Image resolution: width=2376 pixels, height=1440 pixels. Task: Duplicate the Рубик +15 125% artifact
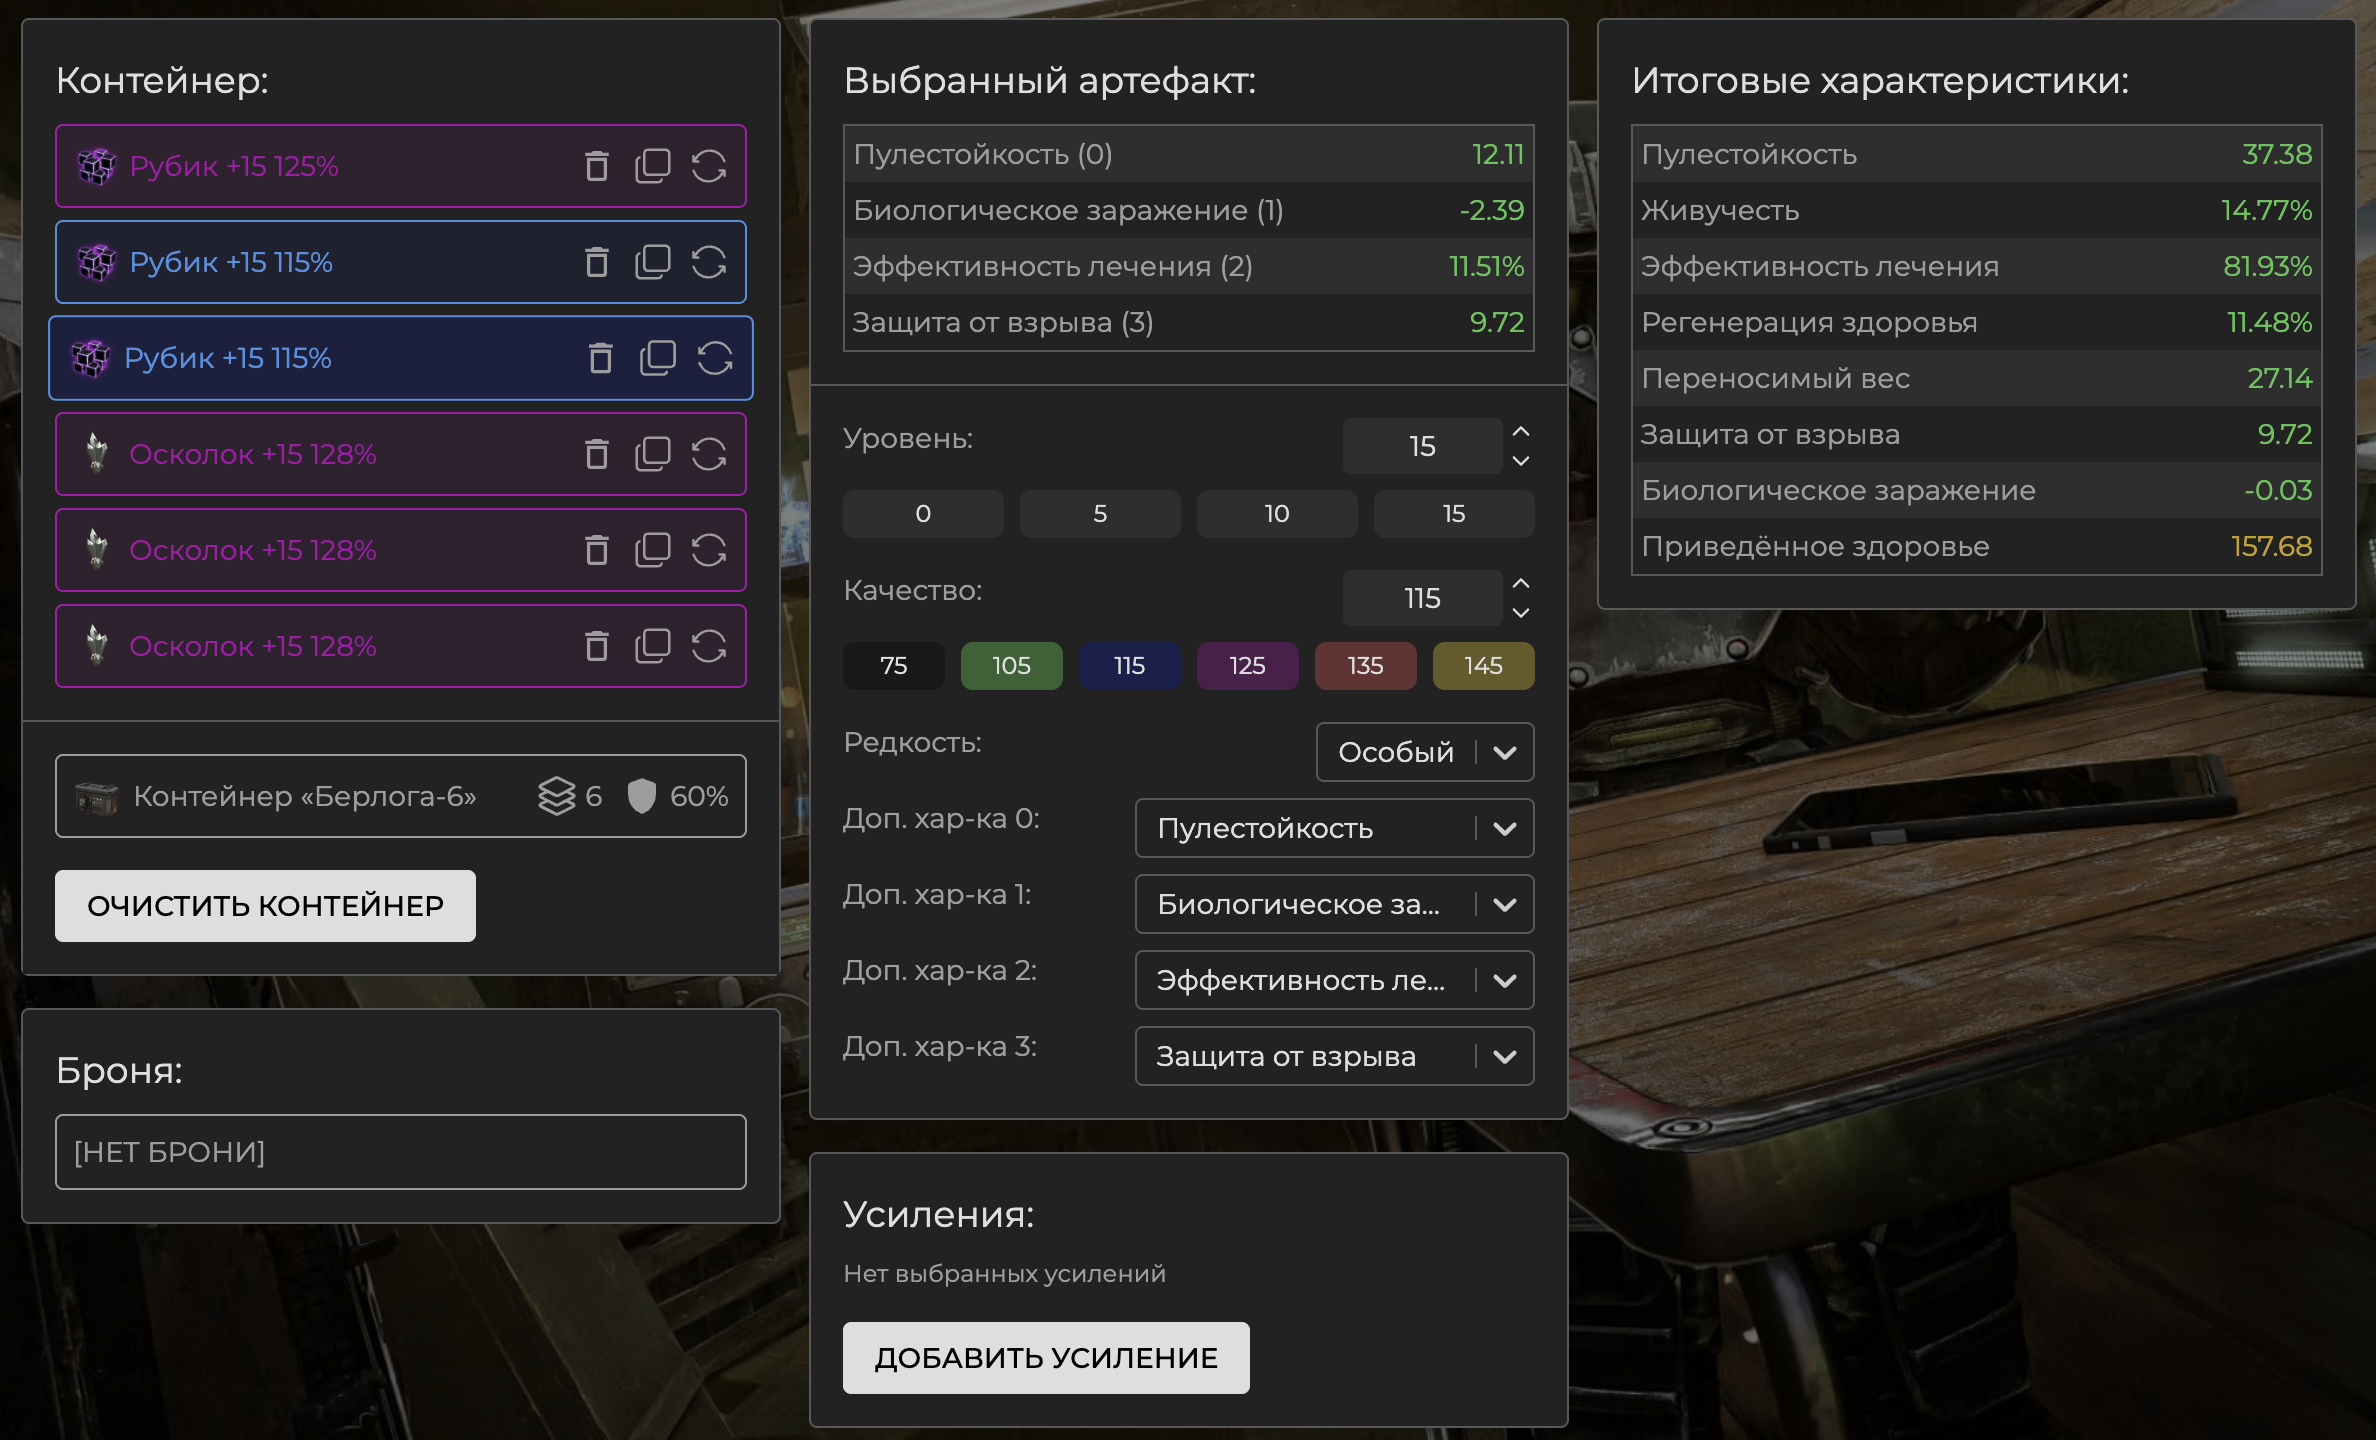coord(653,166)
